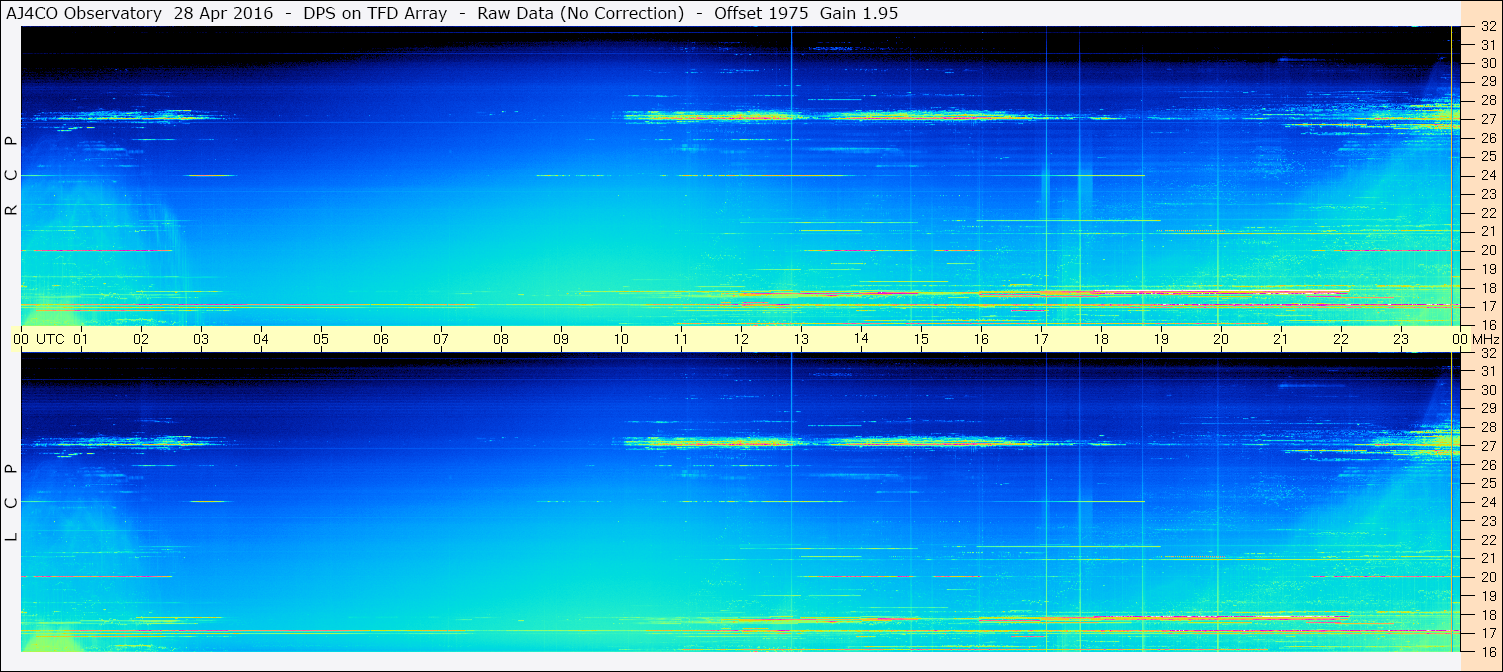
Task: Select the 12 hour mark on time axis
Action: pyautogui.click(x=741, y=339)
